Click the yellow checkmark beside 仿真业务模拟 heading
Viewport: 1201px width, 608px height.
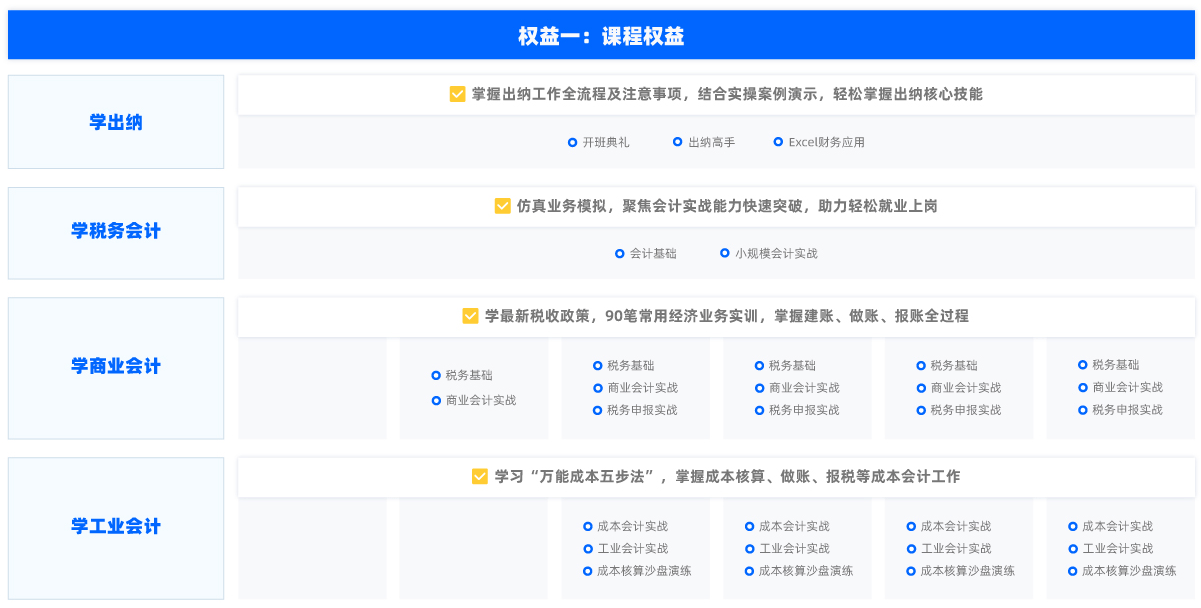(x=503, y=206)
